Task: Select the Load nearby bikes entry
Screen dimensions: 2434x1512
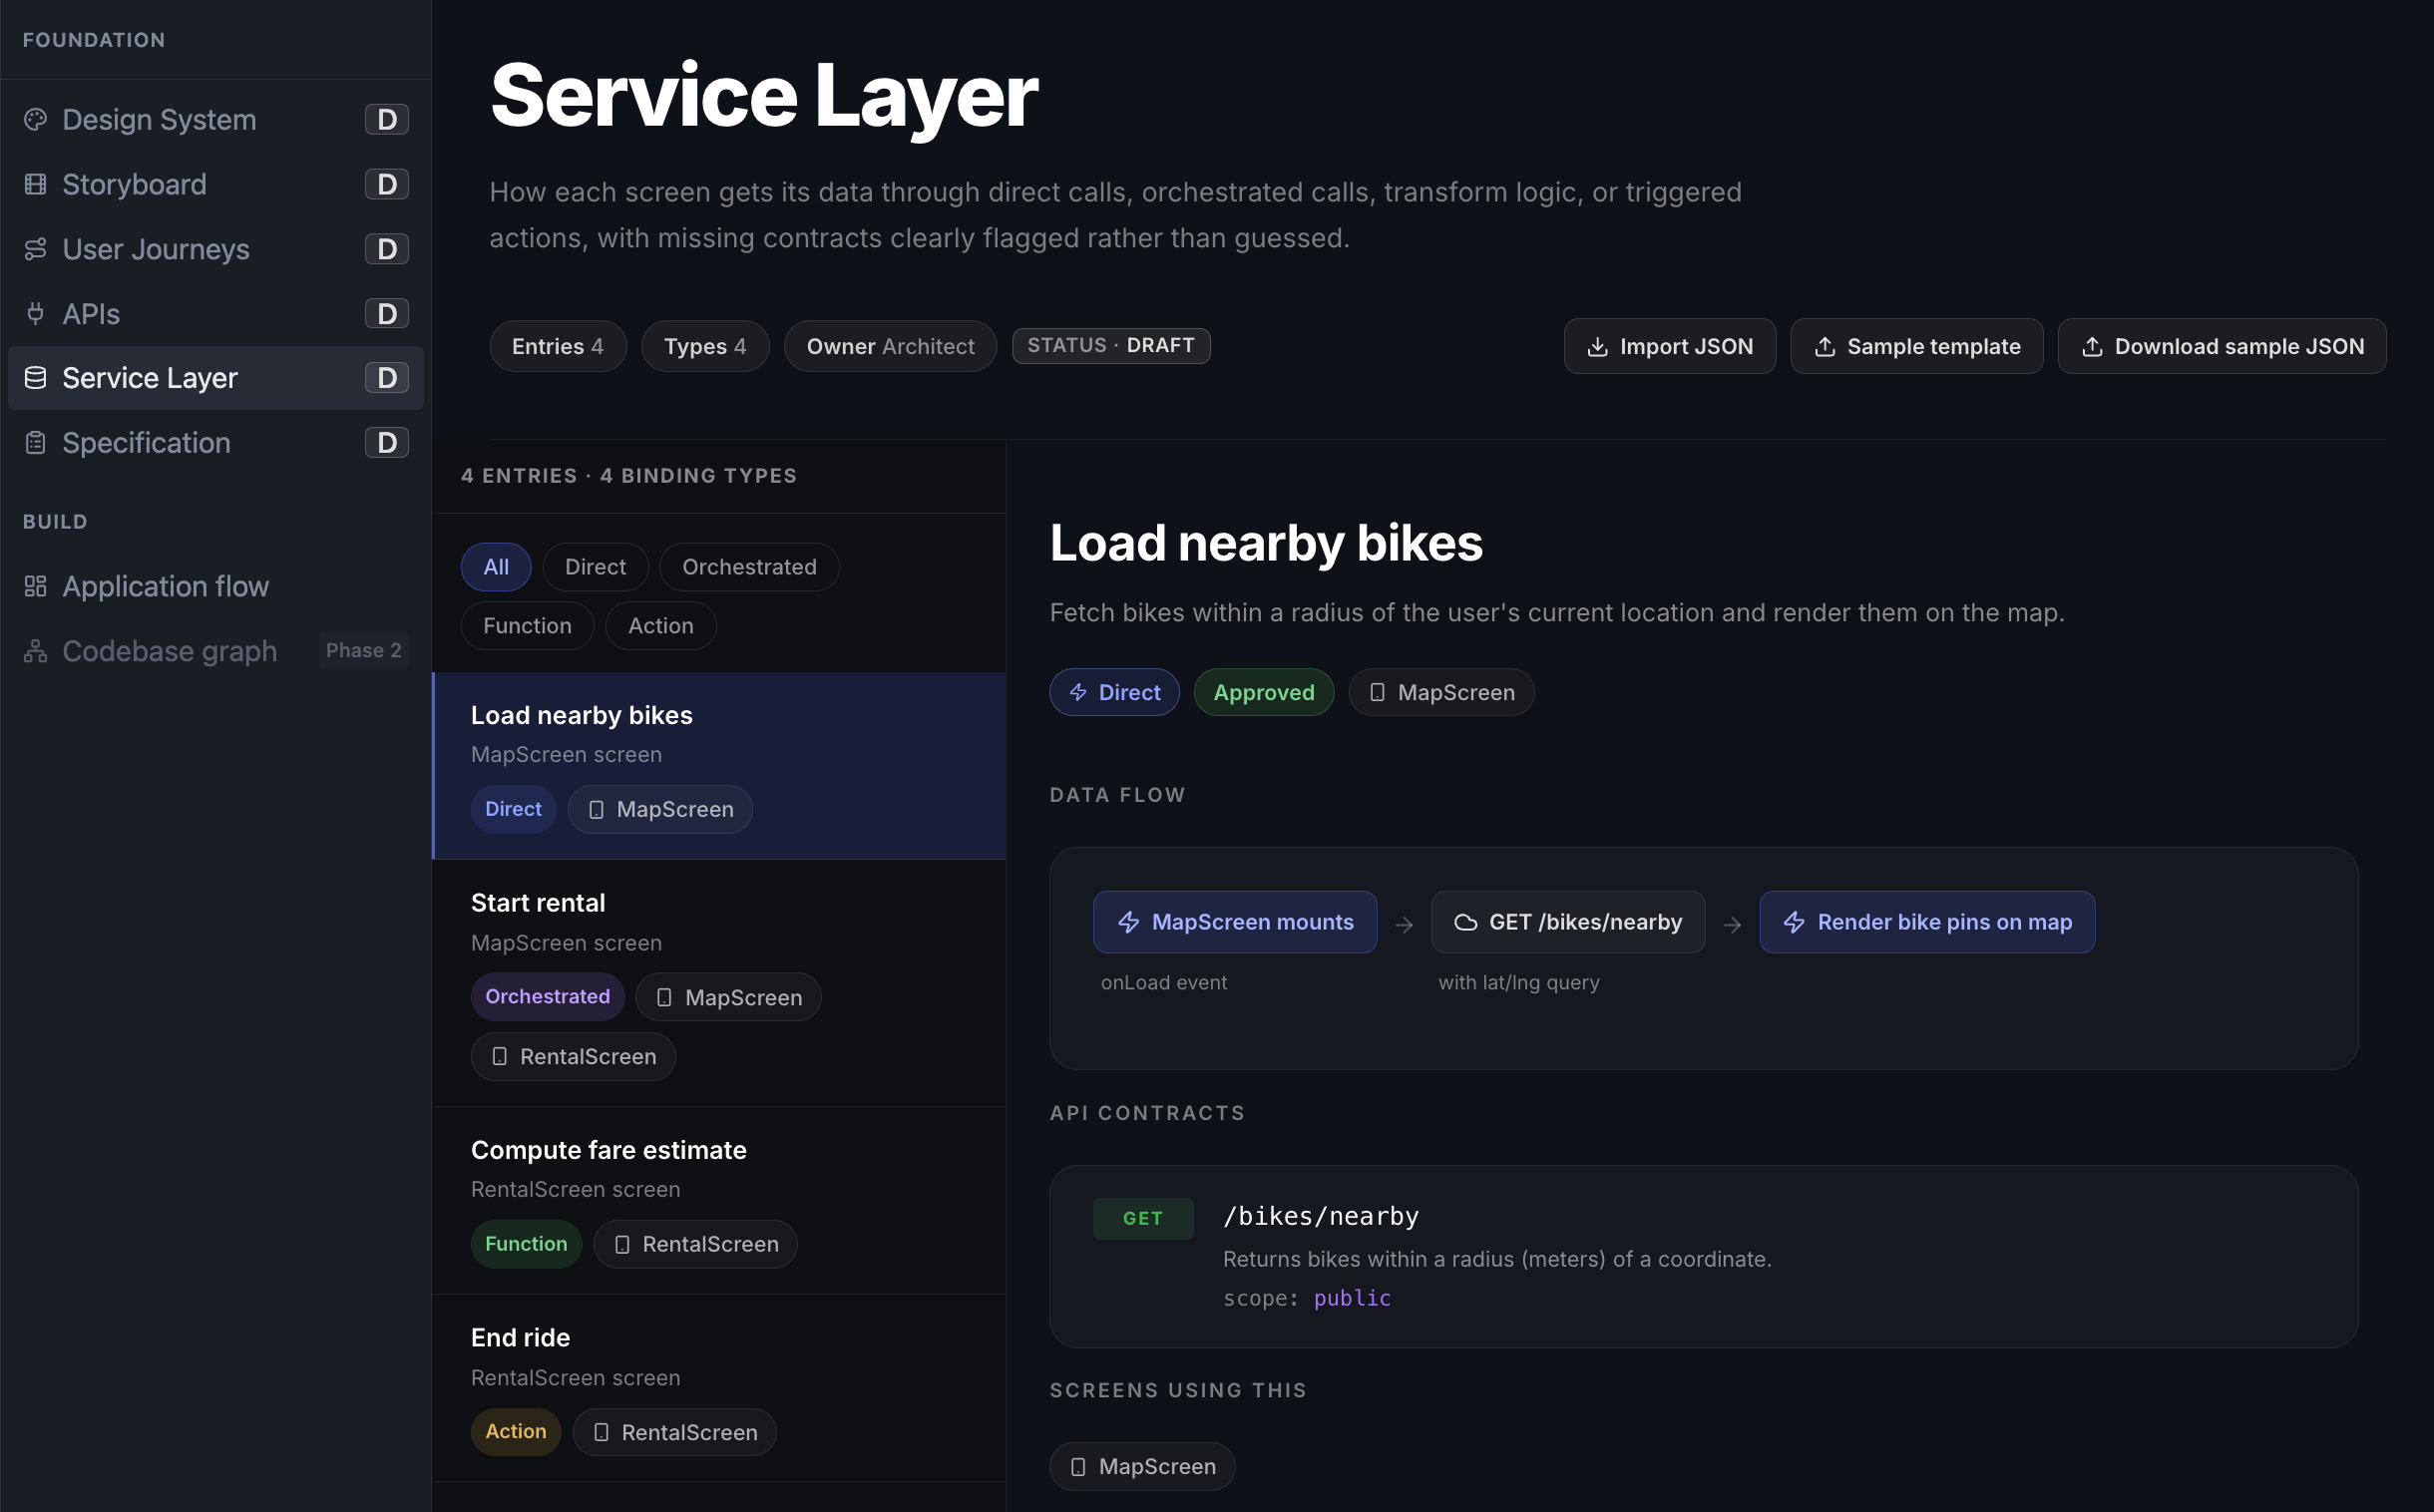Action: pyautogui.click(x=719, y=766)
